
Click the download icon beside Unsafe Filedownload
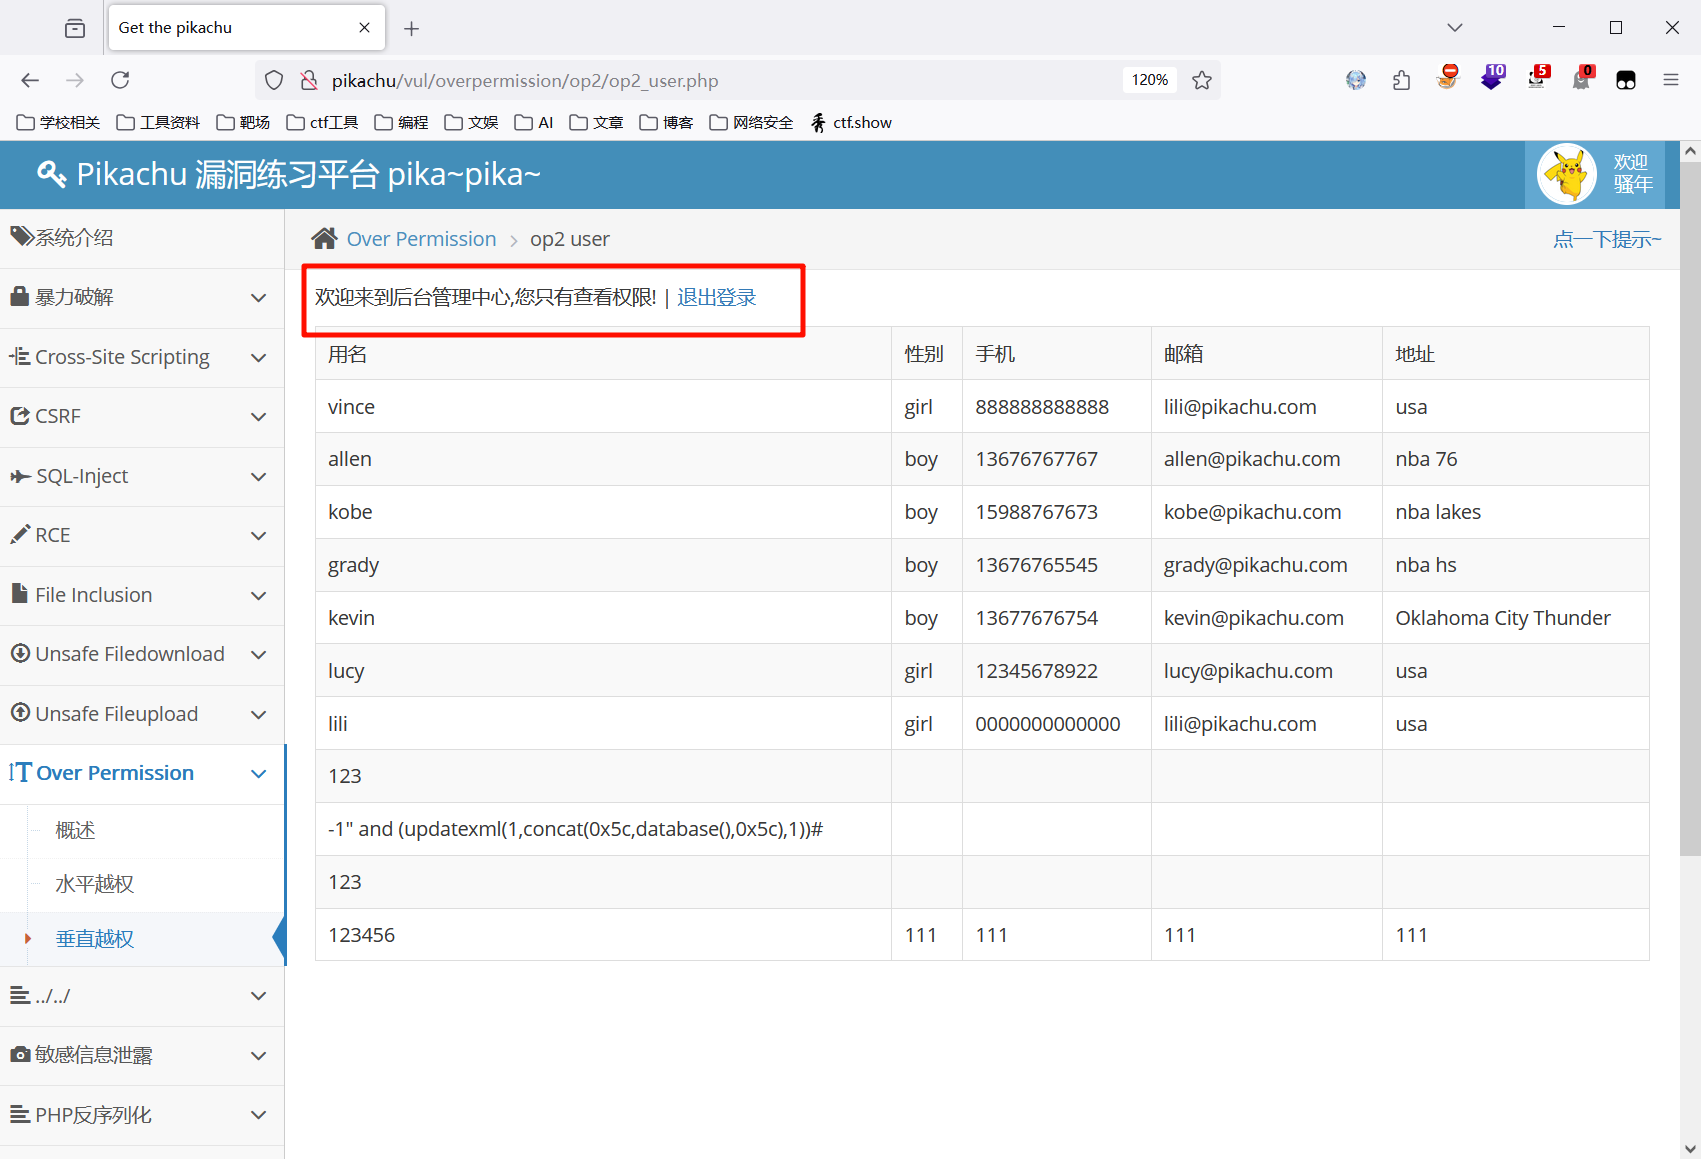[x=20, y=653]
